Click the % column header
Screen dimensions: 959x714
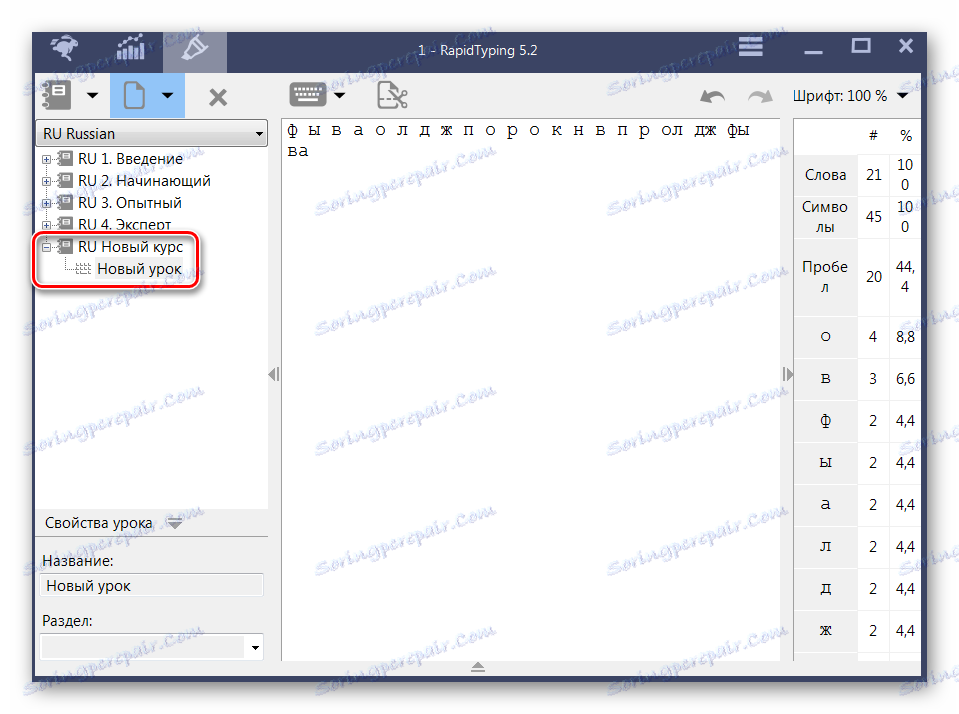[906, 136]
